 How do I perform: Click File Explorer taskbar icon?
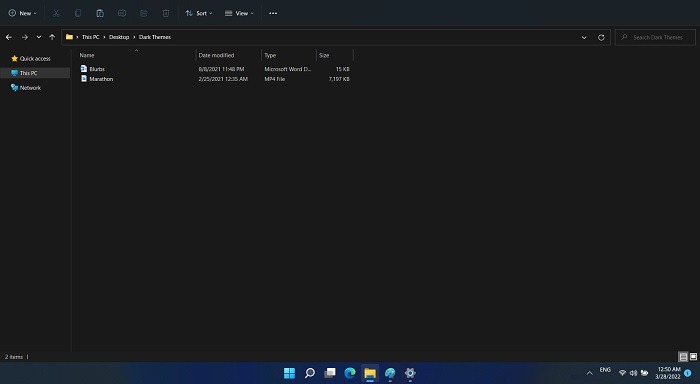click(x=370, y=373)
